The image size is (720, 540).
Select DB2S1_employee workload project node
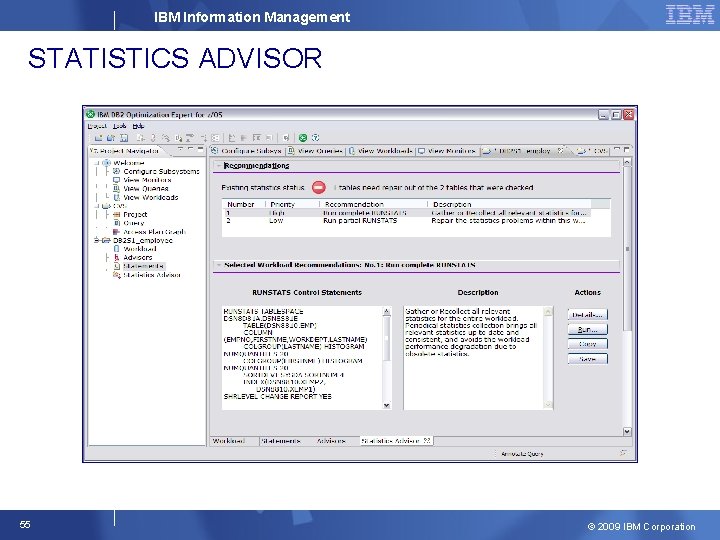pos(138,240)
